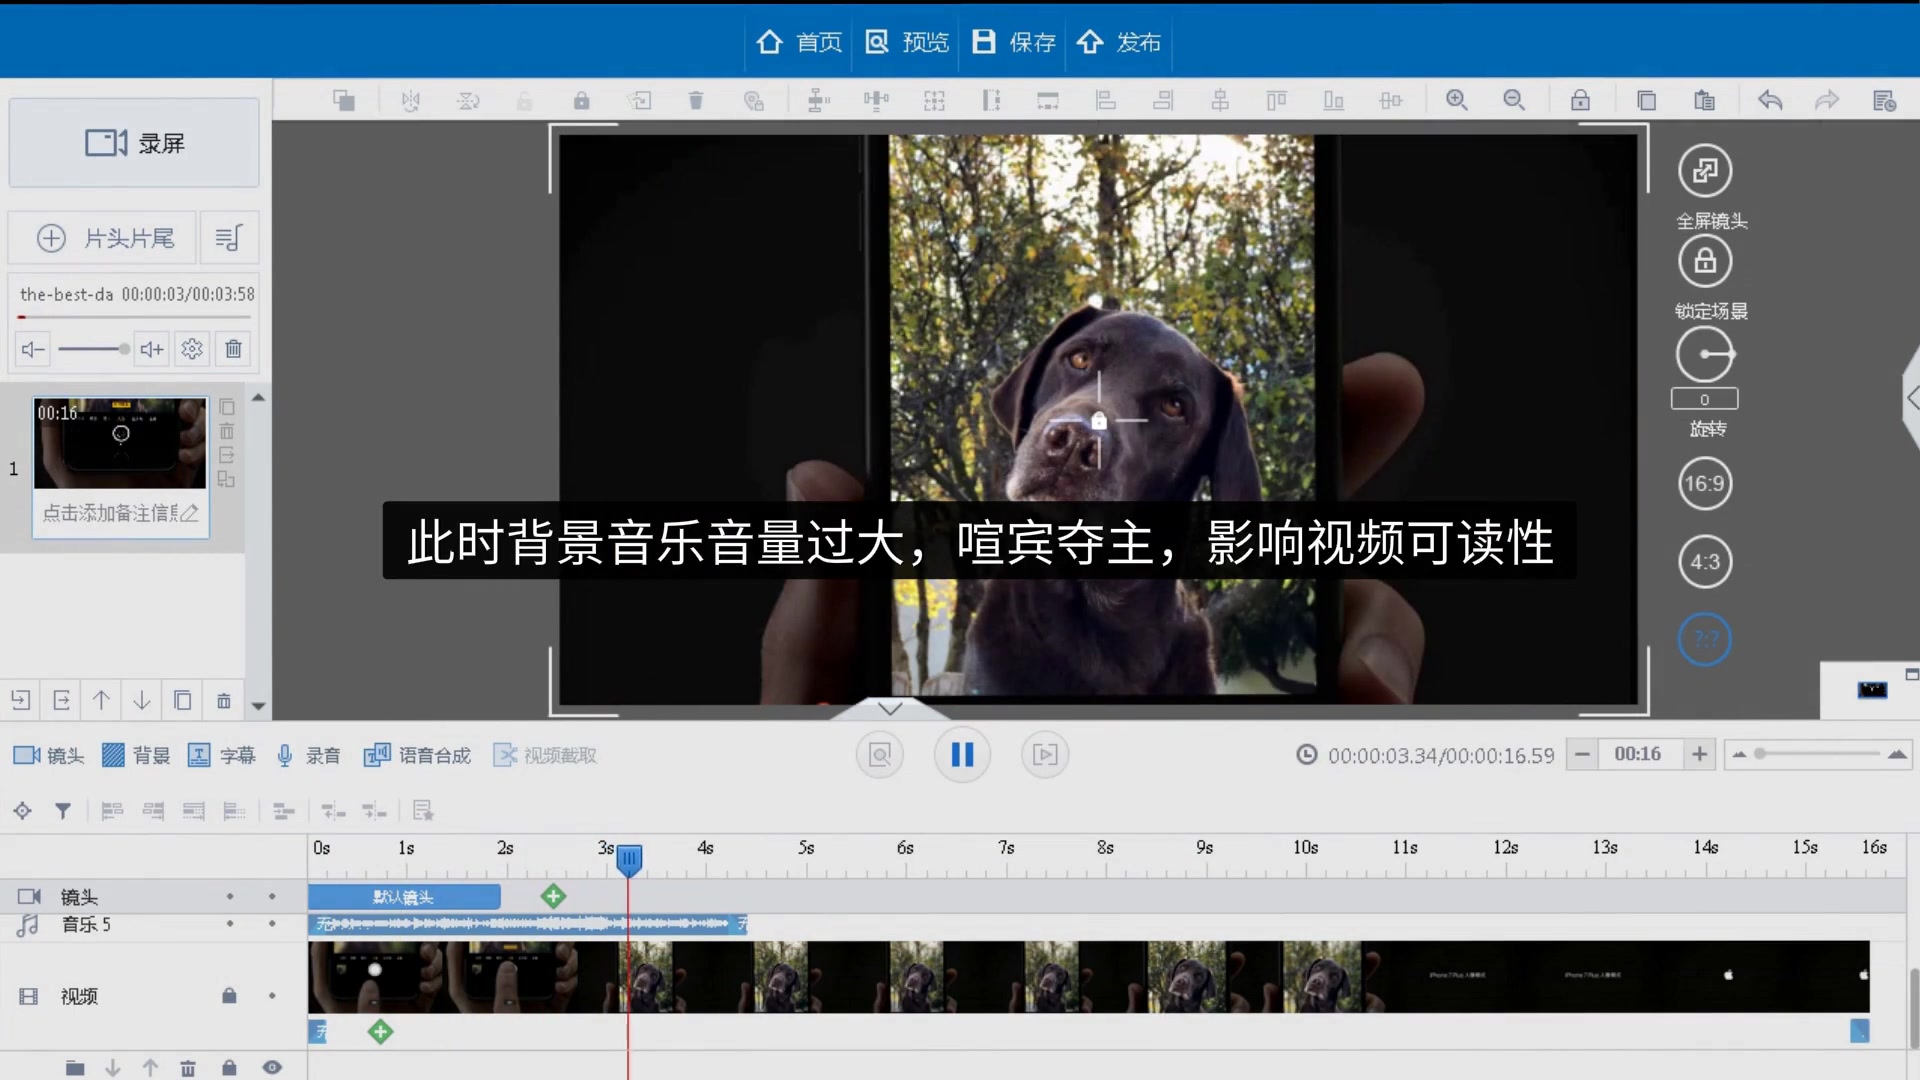The height and width of the screenshot is (1080, 1920).
Task: Toggle 锁定场景 lock scene
Action: pyautogui.click(x=1705, y=262)
